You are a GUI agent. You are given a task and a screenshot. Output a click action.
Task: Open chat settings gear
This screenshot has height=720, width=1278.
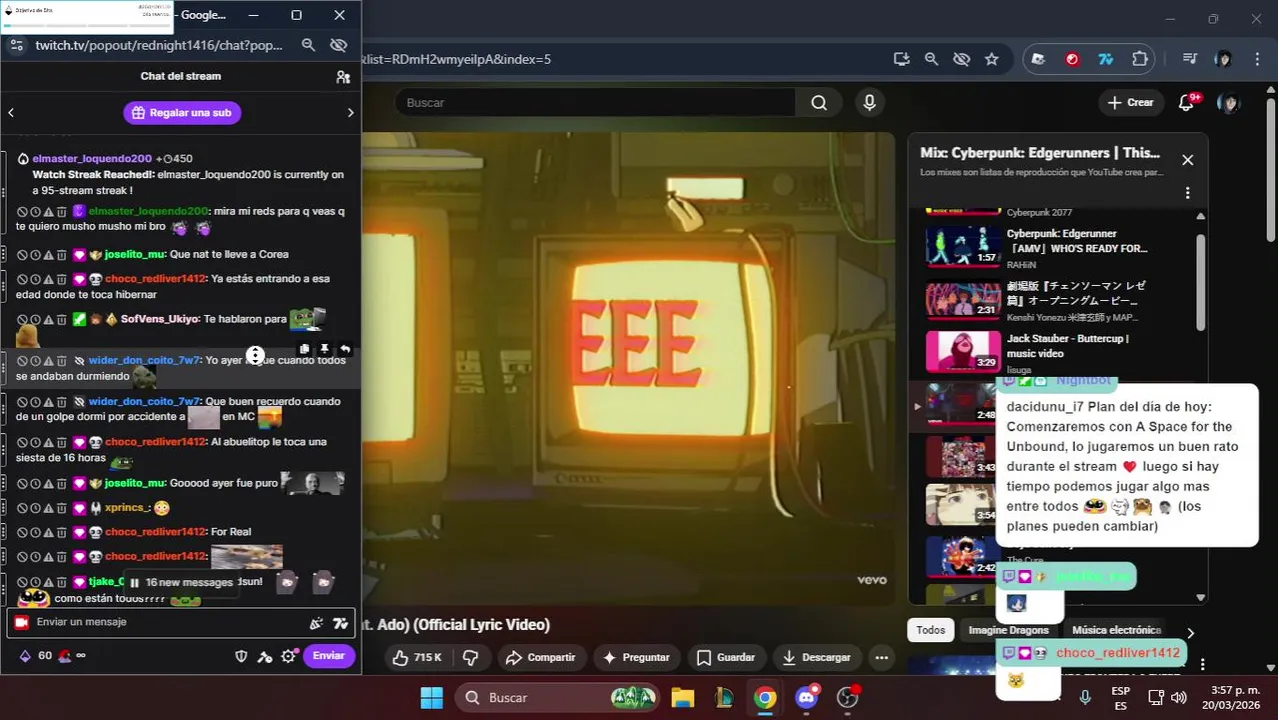289,656
